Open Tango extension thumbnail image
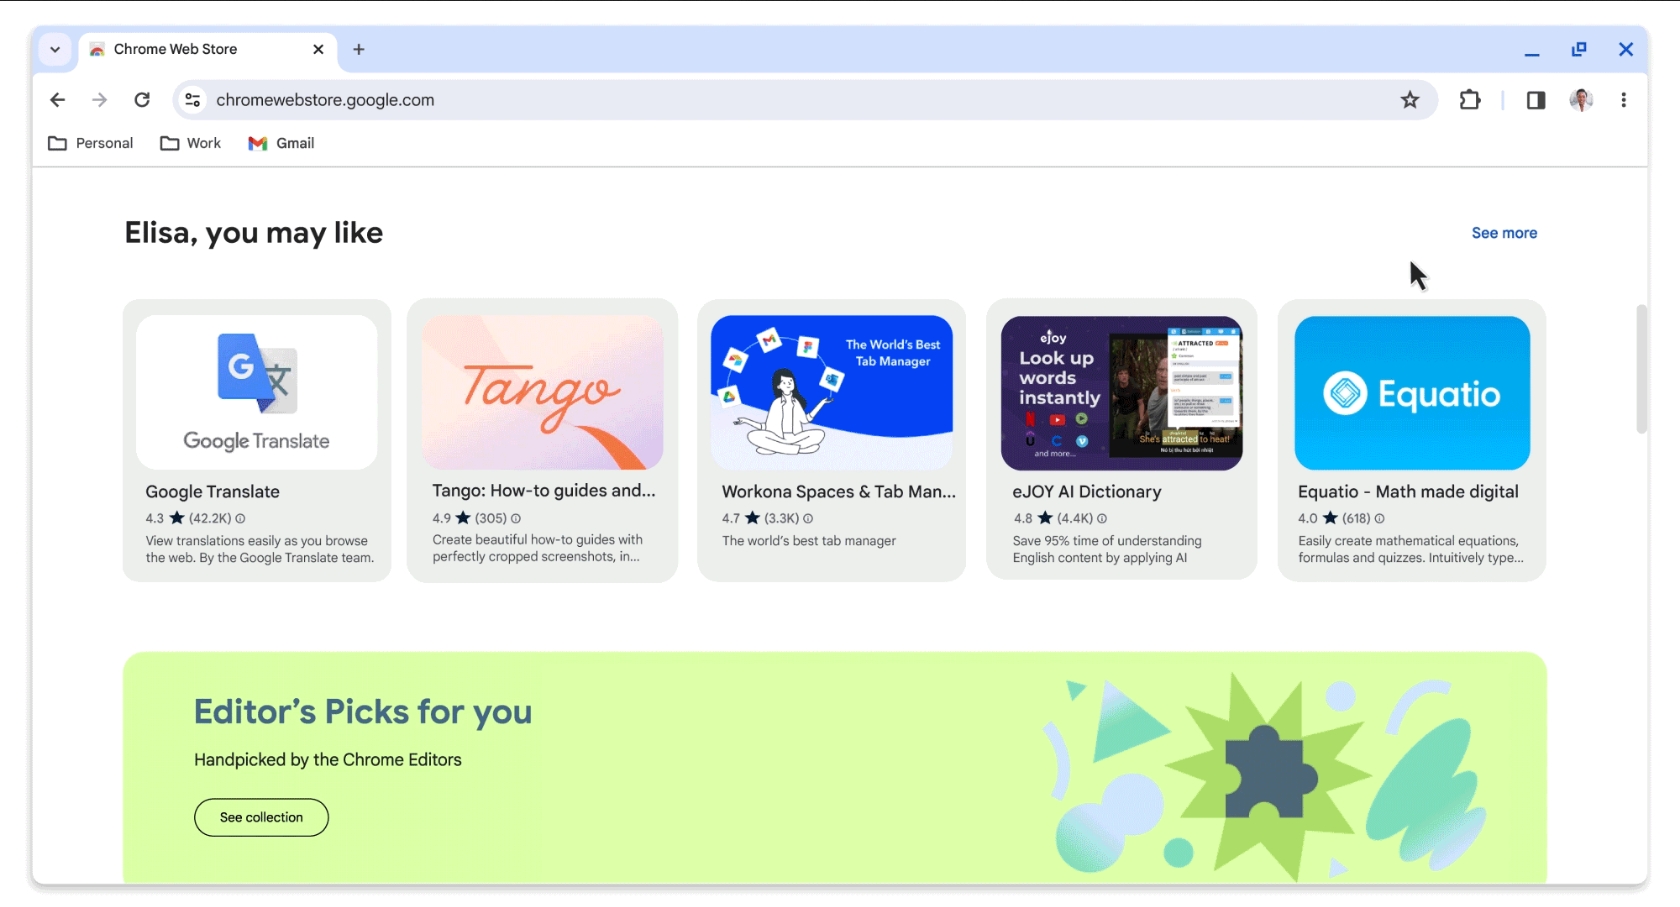 click(542, 392)
